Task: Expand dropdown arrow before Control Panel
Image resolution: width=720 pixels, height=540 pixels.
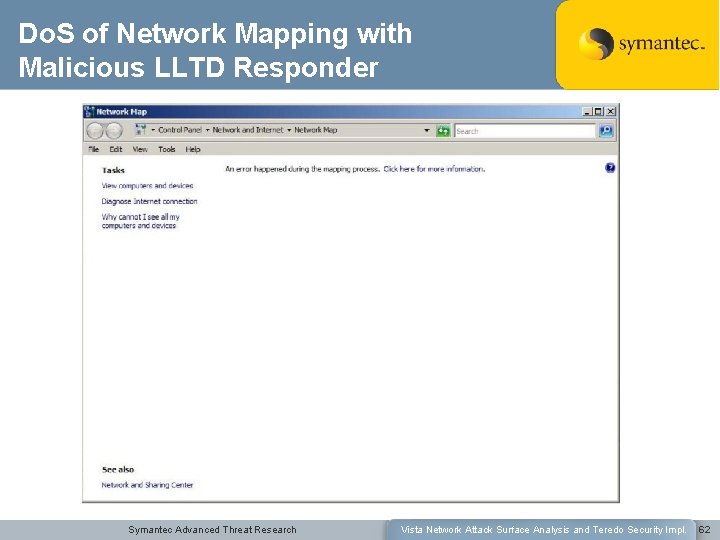Action: point(153,130)
